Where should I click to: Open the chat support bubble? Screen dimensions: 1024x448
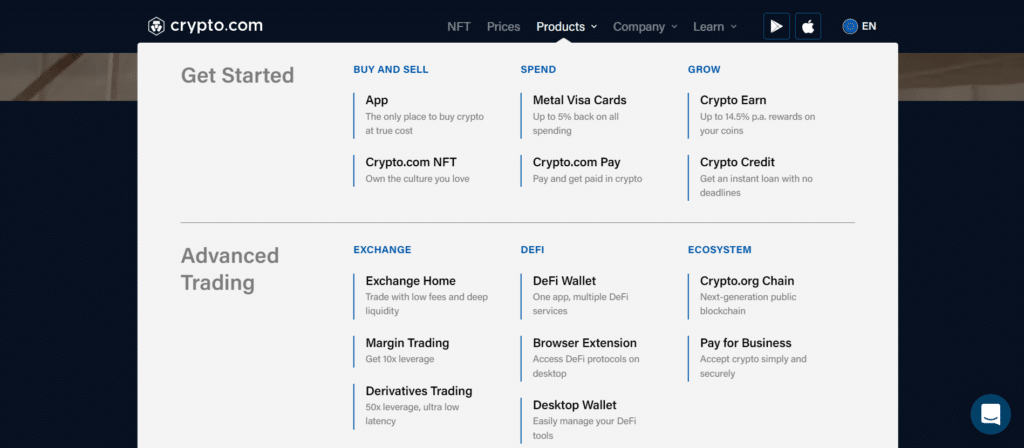tap(990, 414)
